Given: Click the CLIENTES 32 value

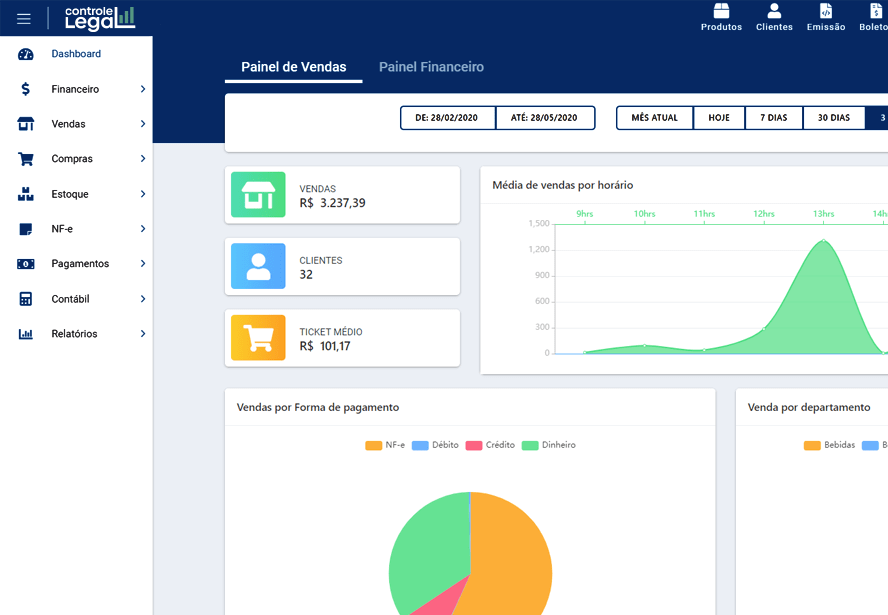Looking at the screenshot, I should click(x=306, y=275).
